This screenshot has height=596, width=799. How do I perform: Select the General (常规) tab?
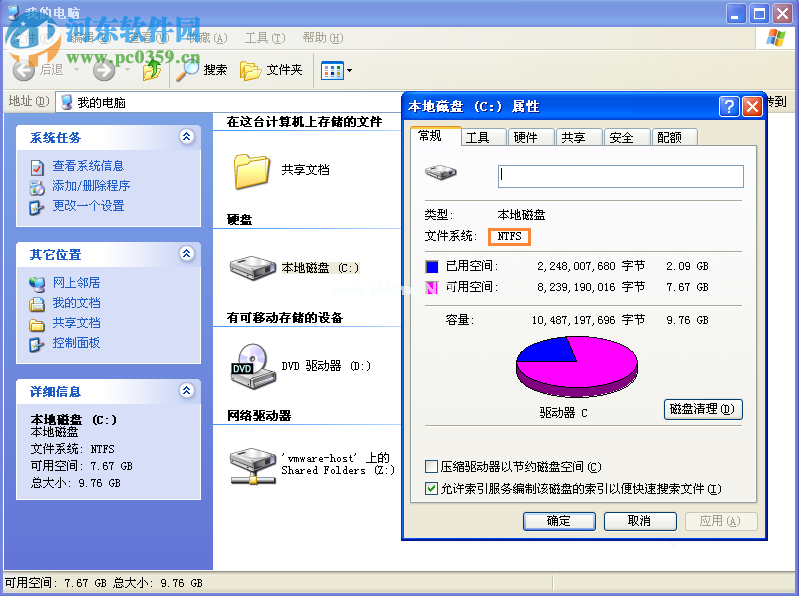click(436, 136)
